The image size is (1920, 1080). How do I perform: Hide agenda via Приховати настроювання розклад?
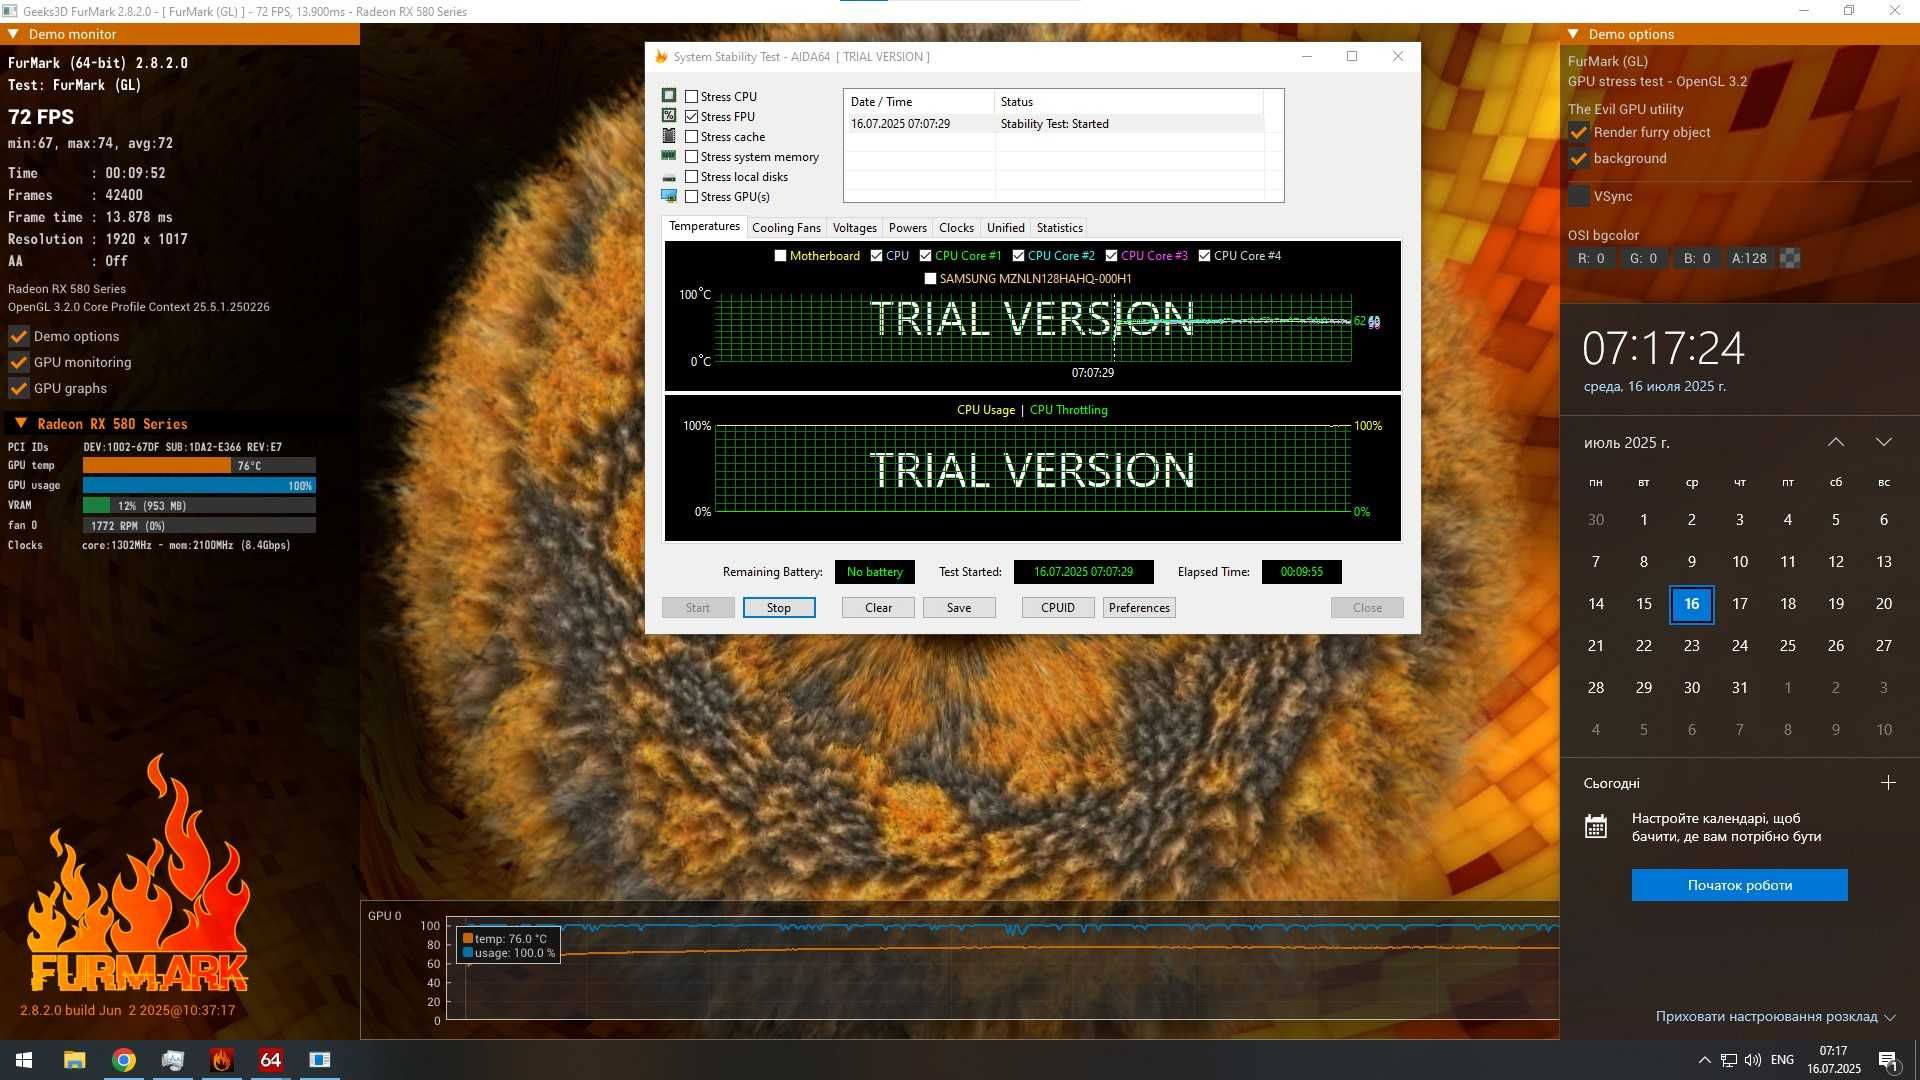click(1776, 1017)
